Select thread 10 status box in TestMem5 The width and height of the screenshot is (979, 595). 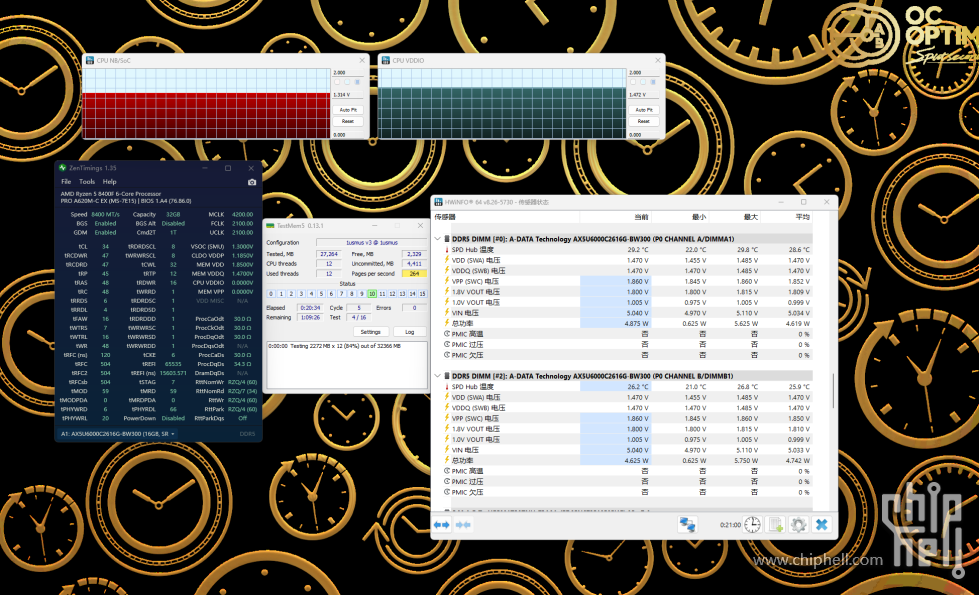pos(371,293)
